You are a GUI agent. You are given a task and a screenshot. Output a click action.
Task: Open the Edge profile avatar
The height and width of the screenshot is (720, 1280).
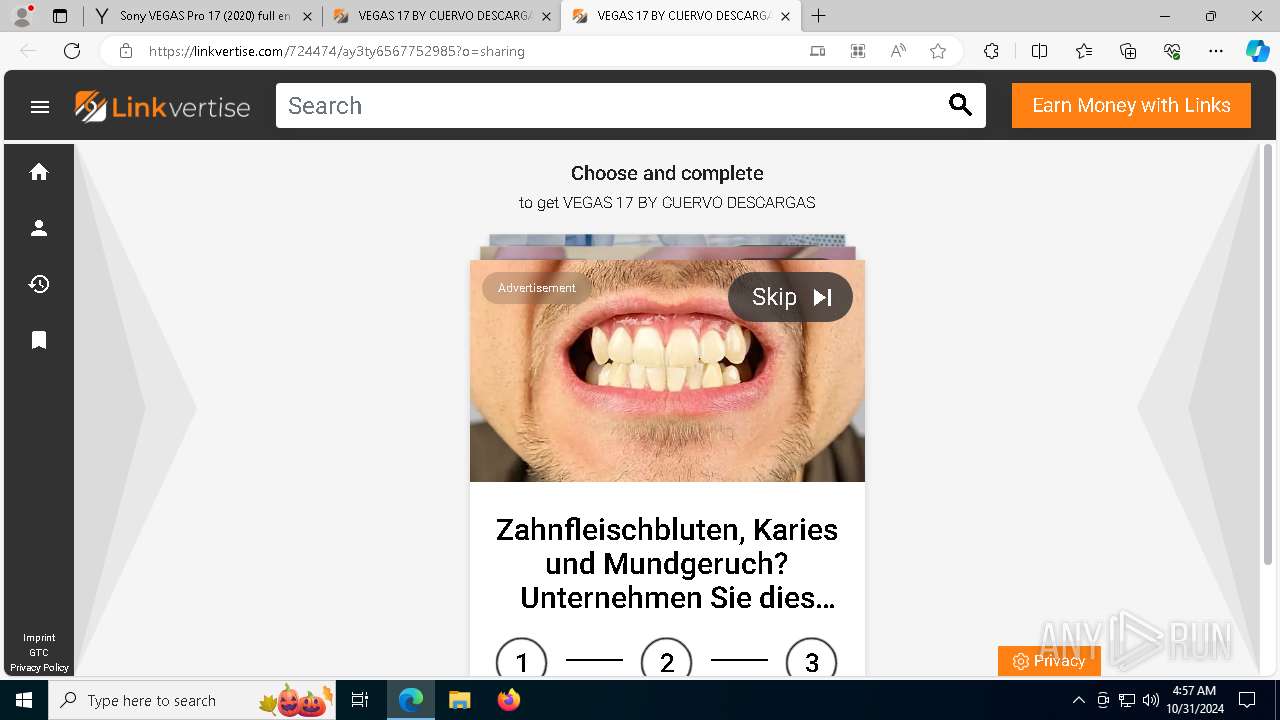(22, 16)
